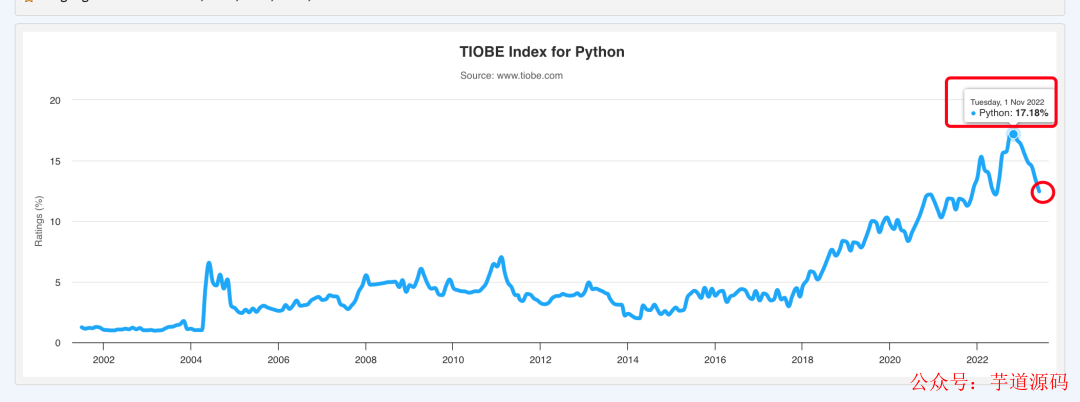Click the tooltip date Tuesday, 1 Nov 2022
1080x402 pixels.
[x=1007, y=102]
